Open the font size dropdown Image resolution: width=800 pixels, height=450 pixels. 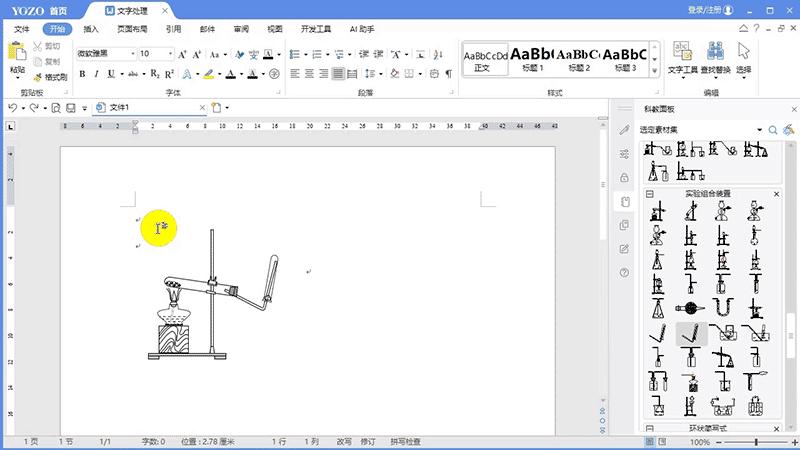pyautogui.click(x=171, y=53)
